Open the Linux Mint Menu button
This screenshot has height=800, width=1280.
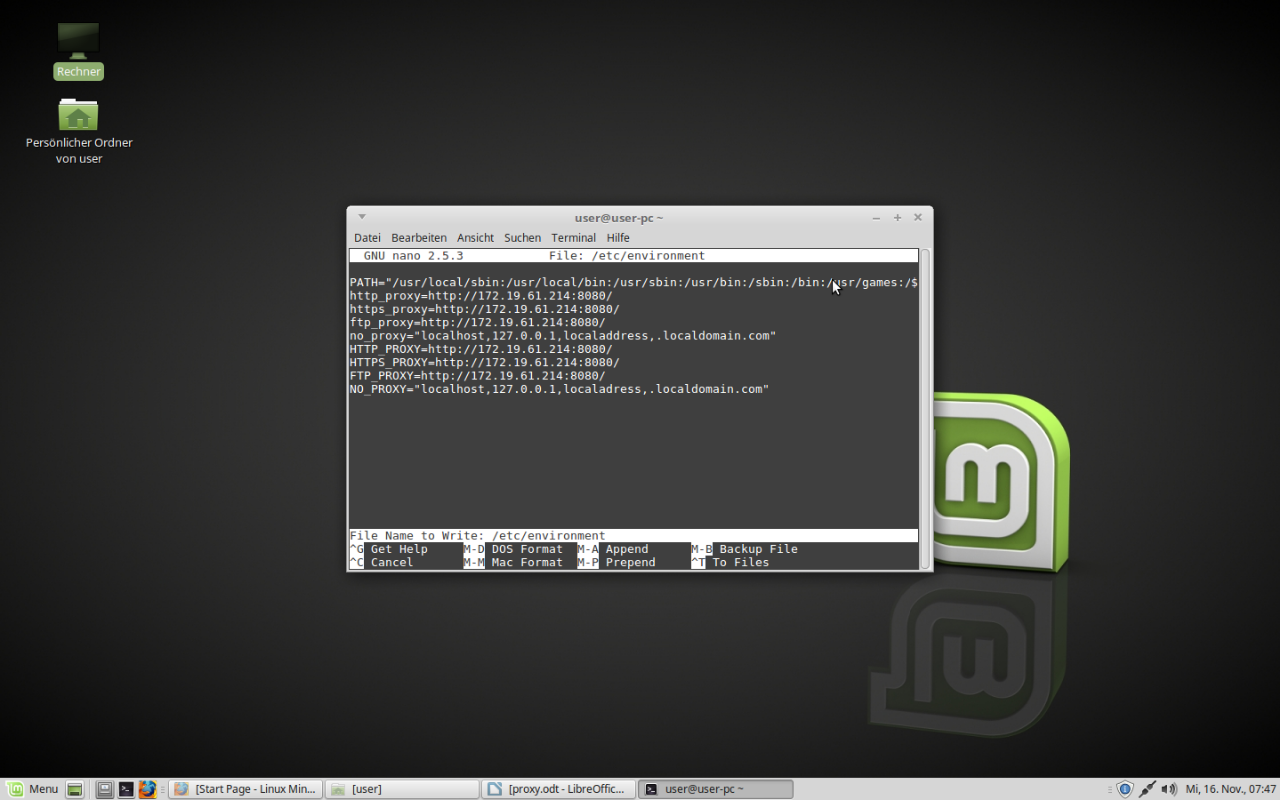33,789
